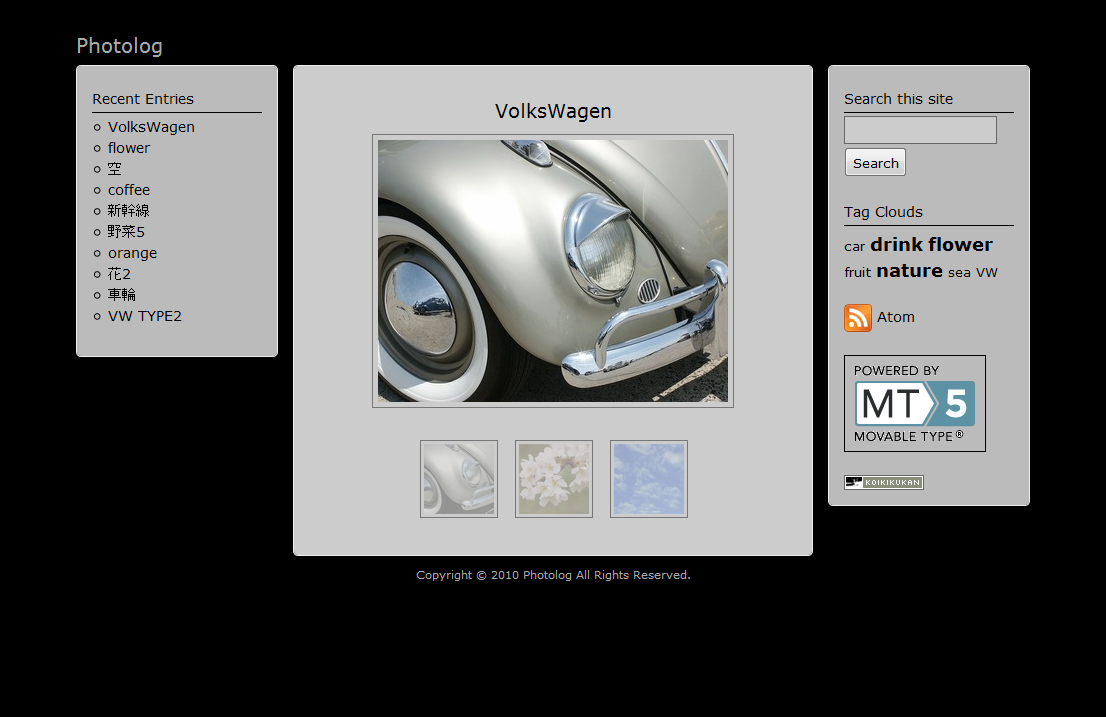Select the sea tag
1106x717 pixels.
pyautogui.click(x=959, y=273)
